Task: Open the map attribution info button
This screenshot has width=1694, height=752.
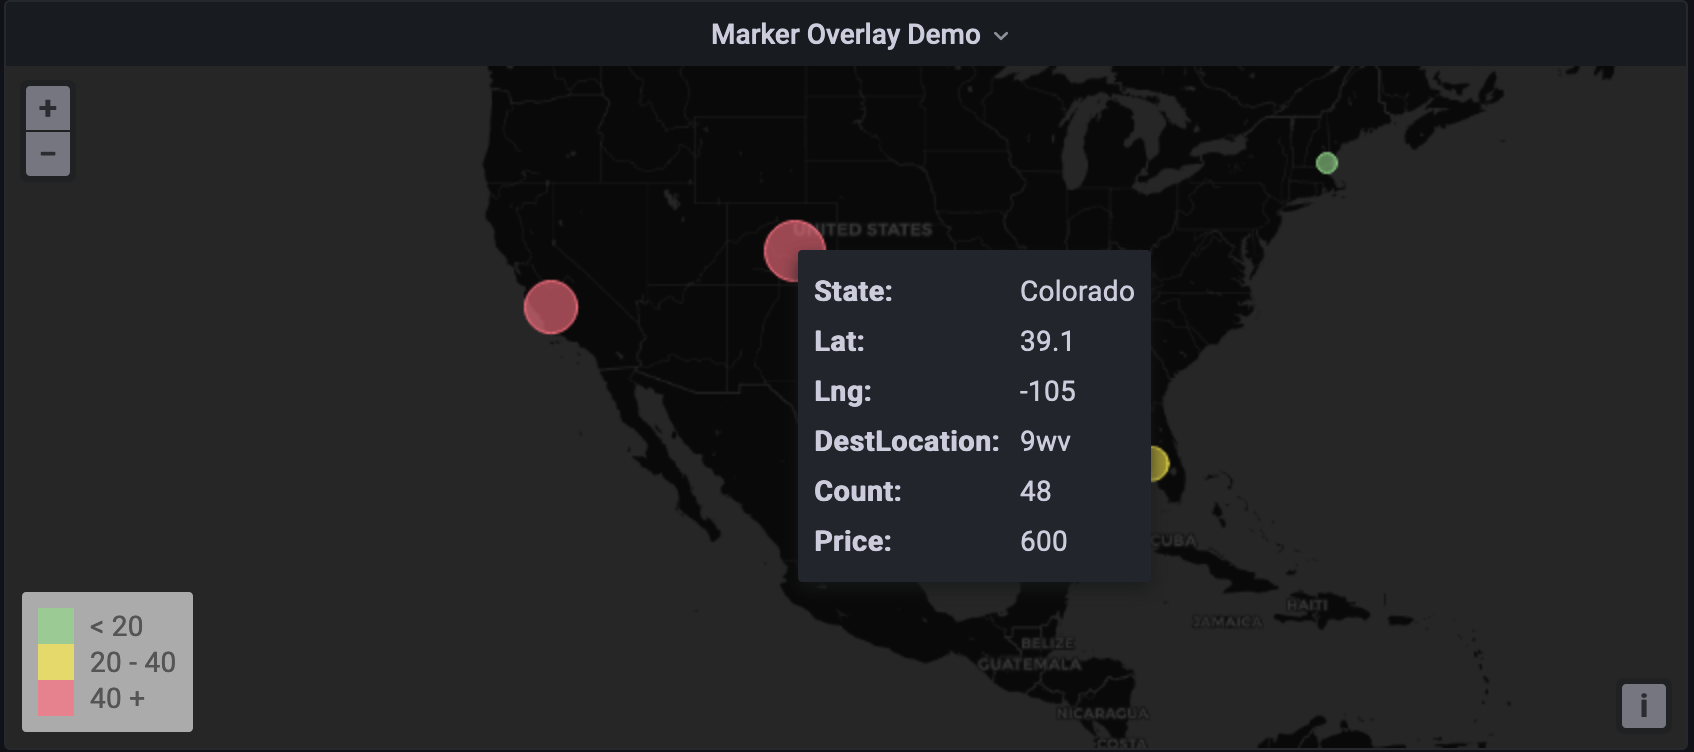Action: pos(1643,706)
